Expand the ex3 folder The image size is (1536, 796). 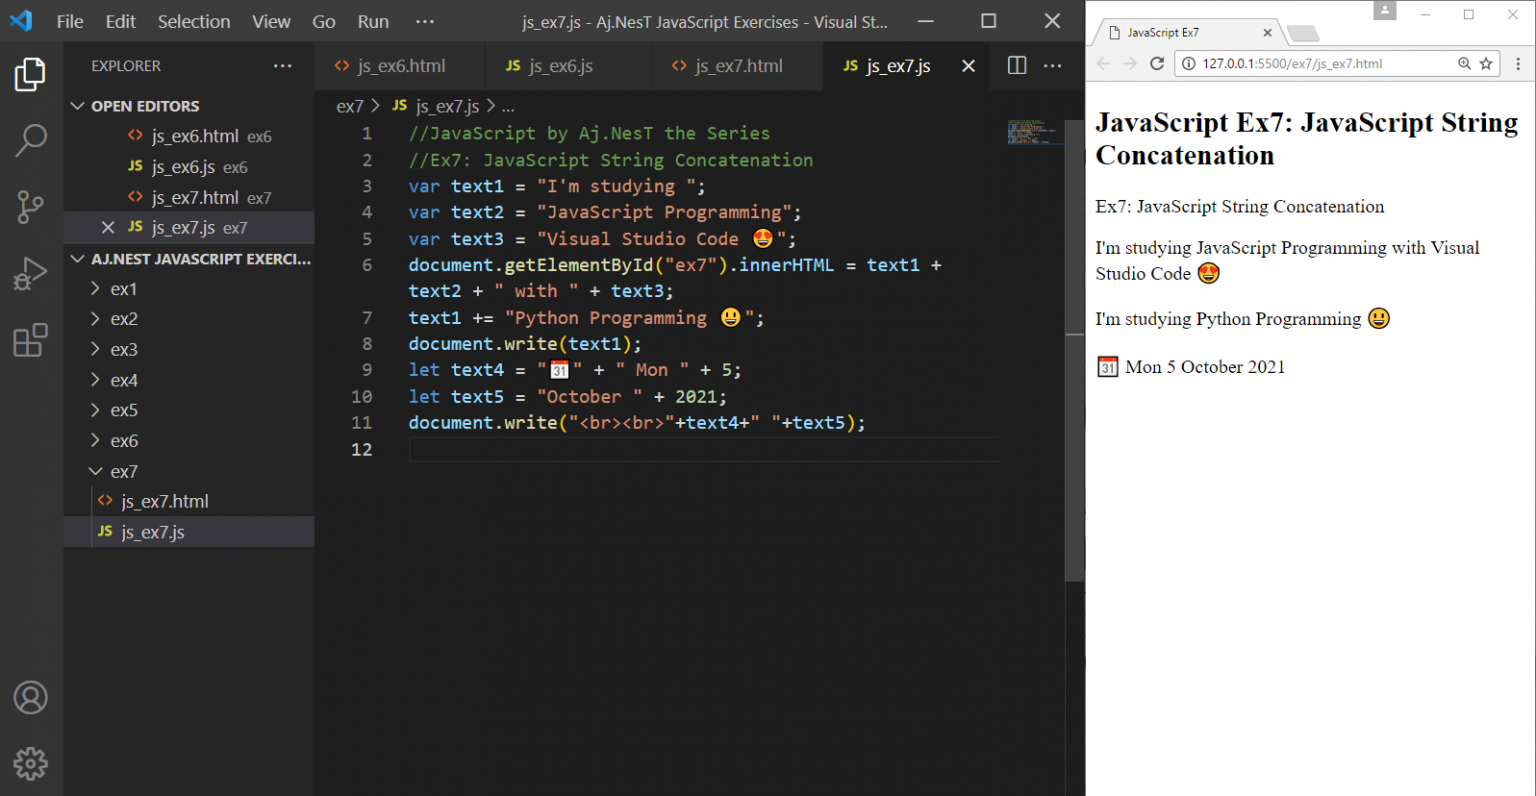pos(123,350)
